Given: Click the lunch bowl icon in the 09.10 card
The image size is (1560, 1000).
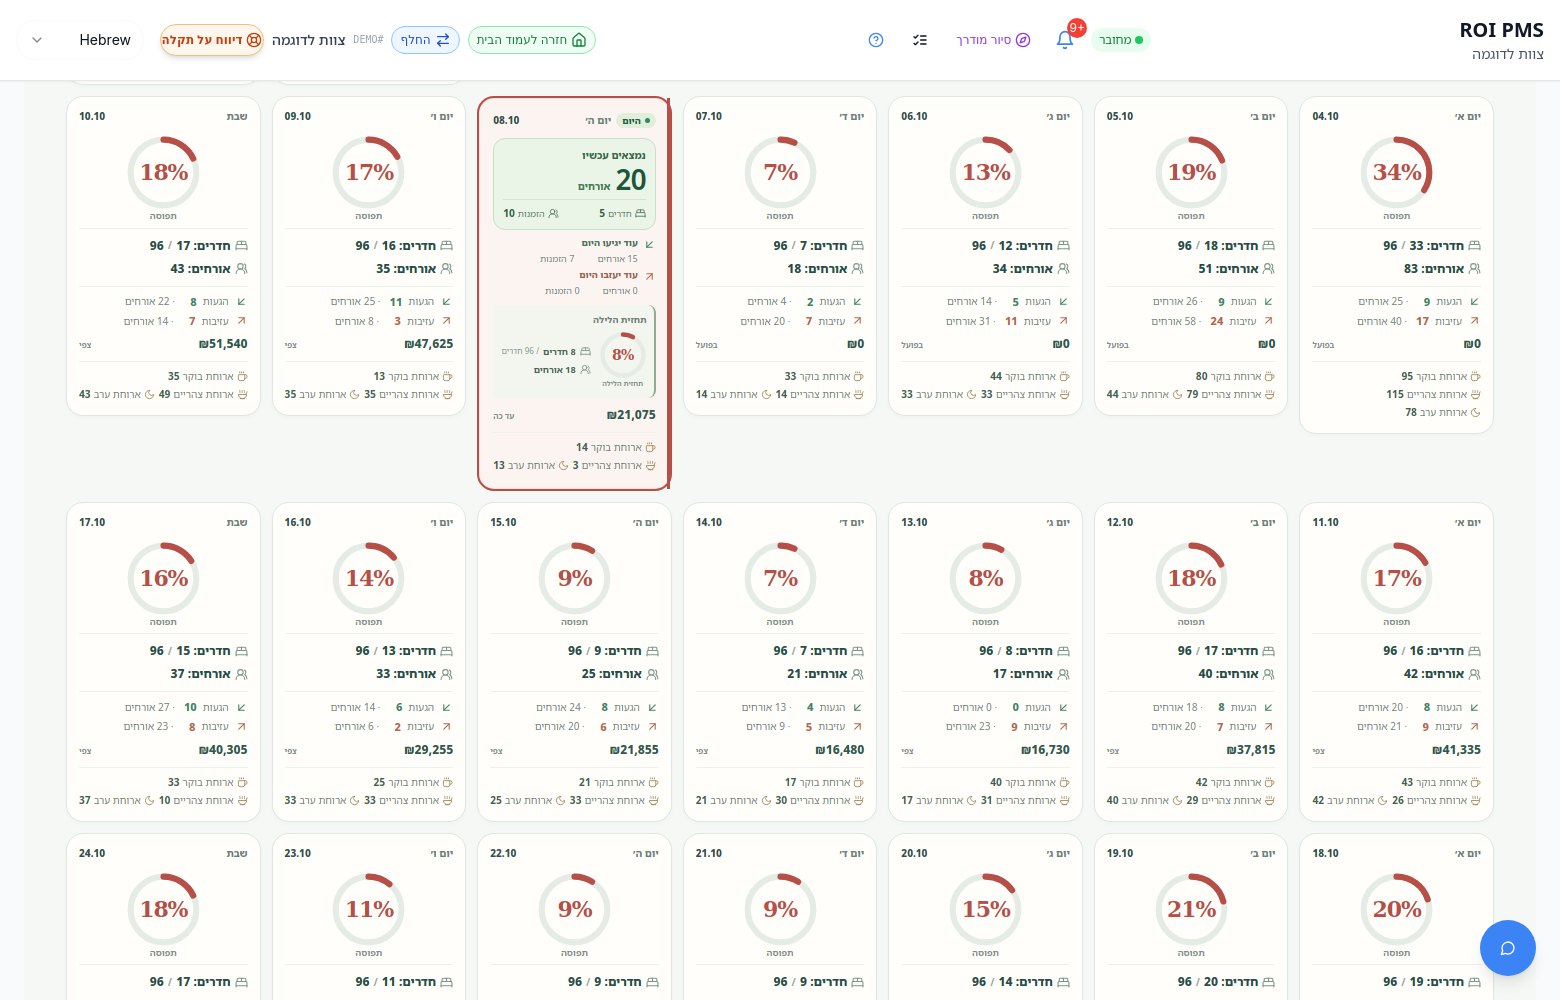Looking at the screenshot, I should point(447,395).
